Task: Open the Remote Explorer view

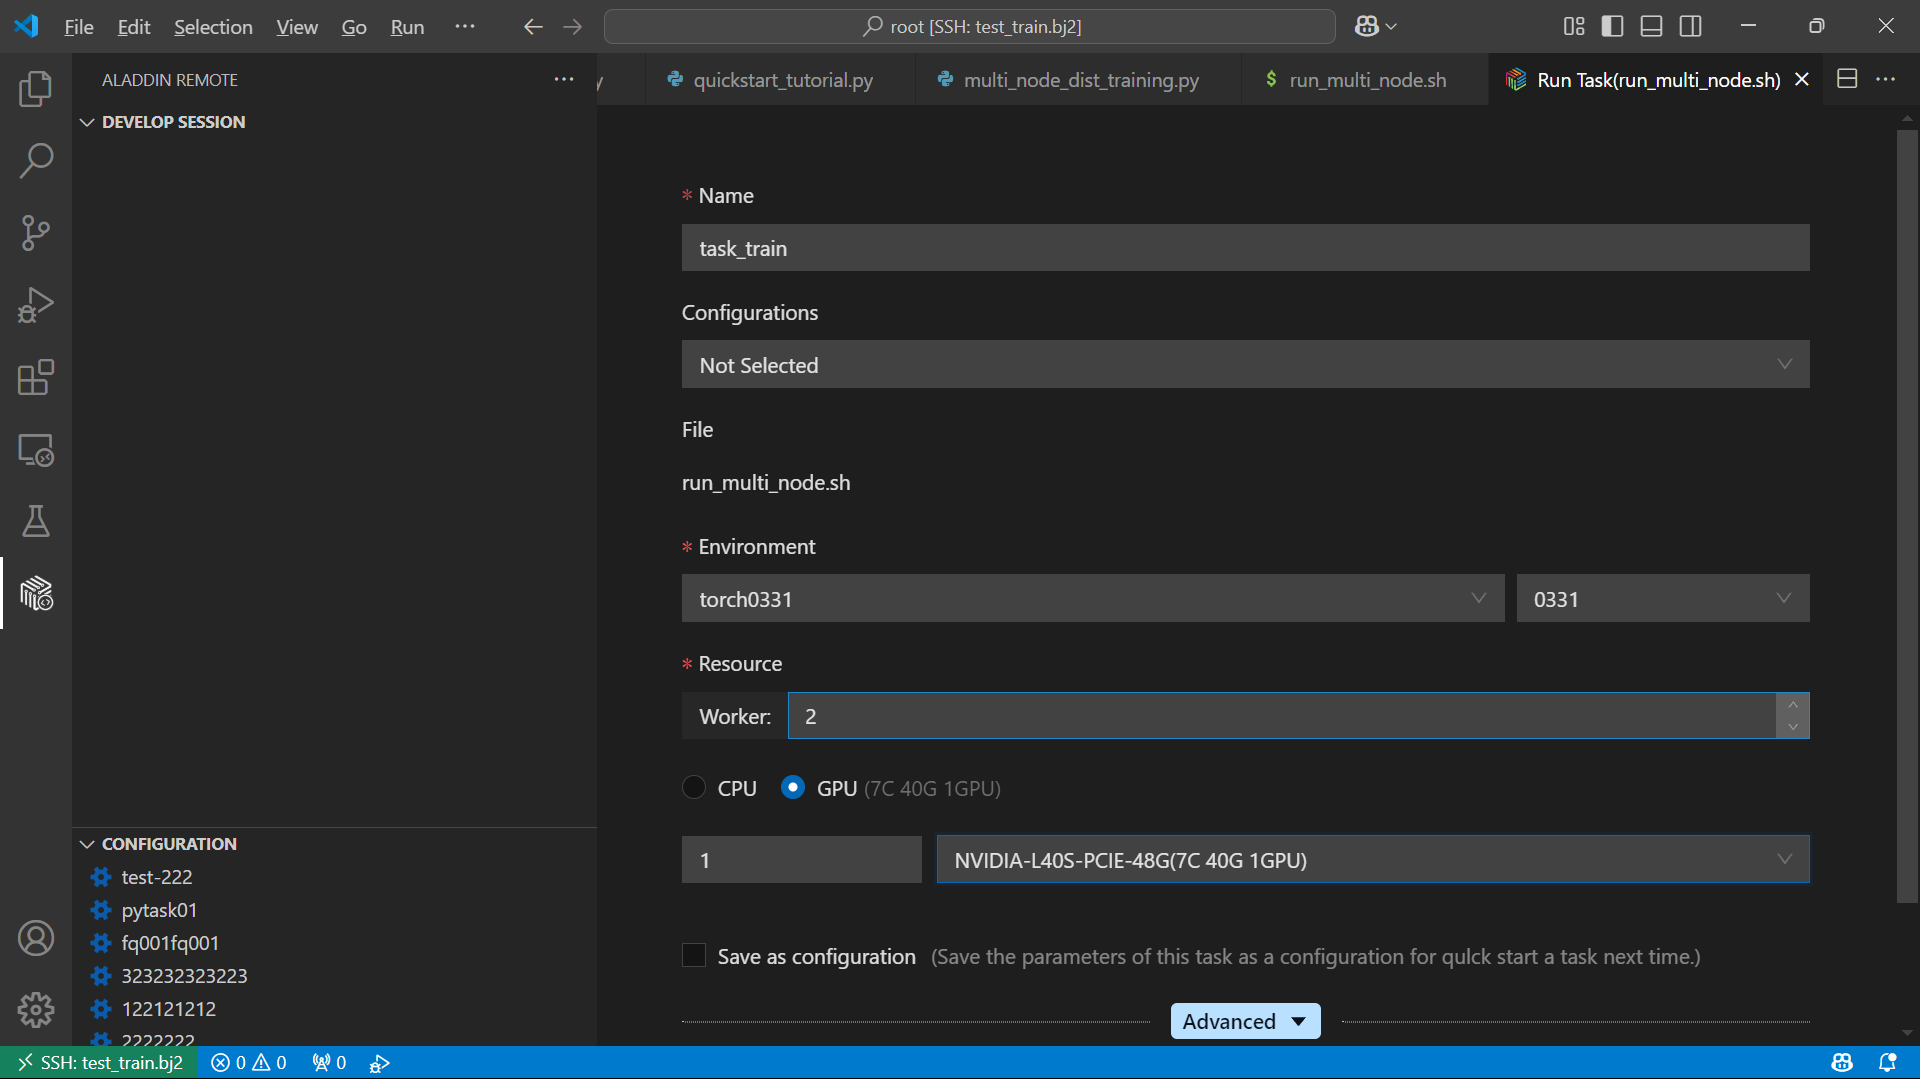Action: pos(36,450)
